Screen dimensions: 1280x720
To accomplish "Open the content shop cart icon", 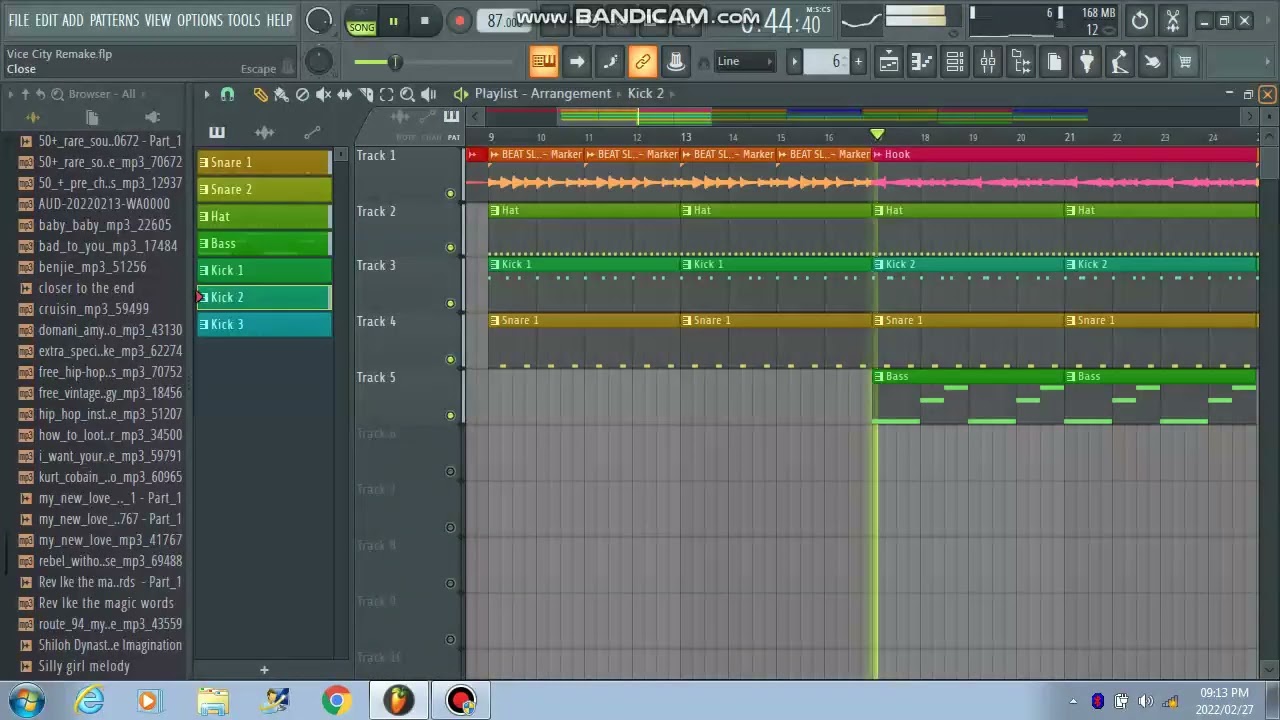I will point(1185,62).
